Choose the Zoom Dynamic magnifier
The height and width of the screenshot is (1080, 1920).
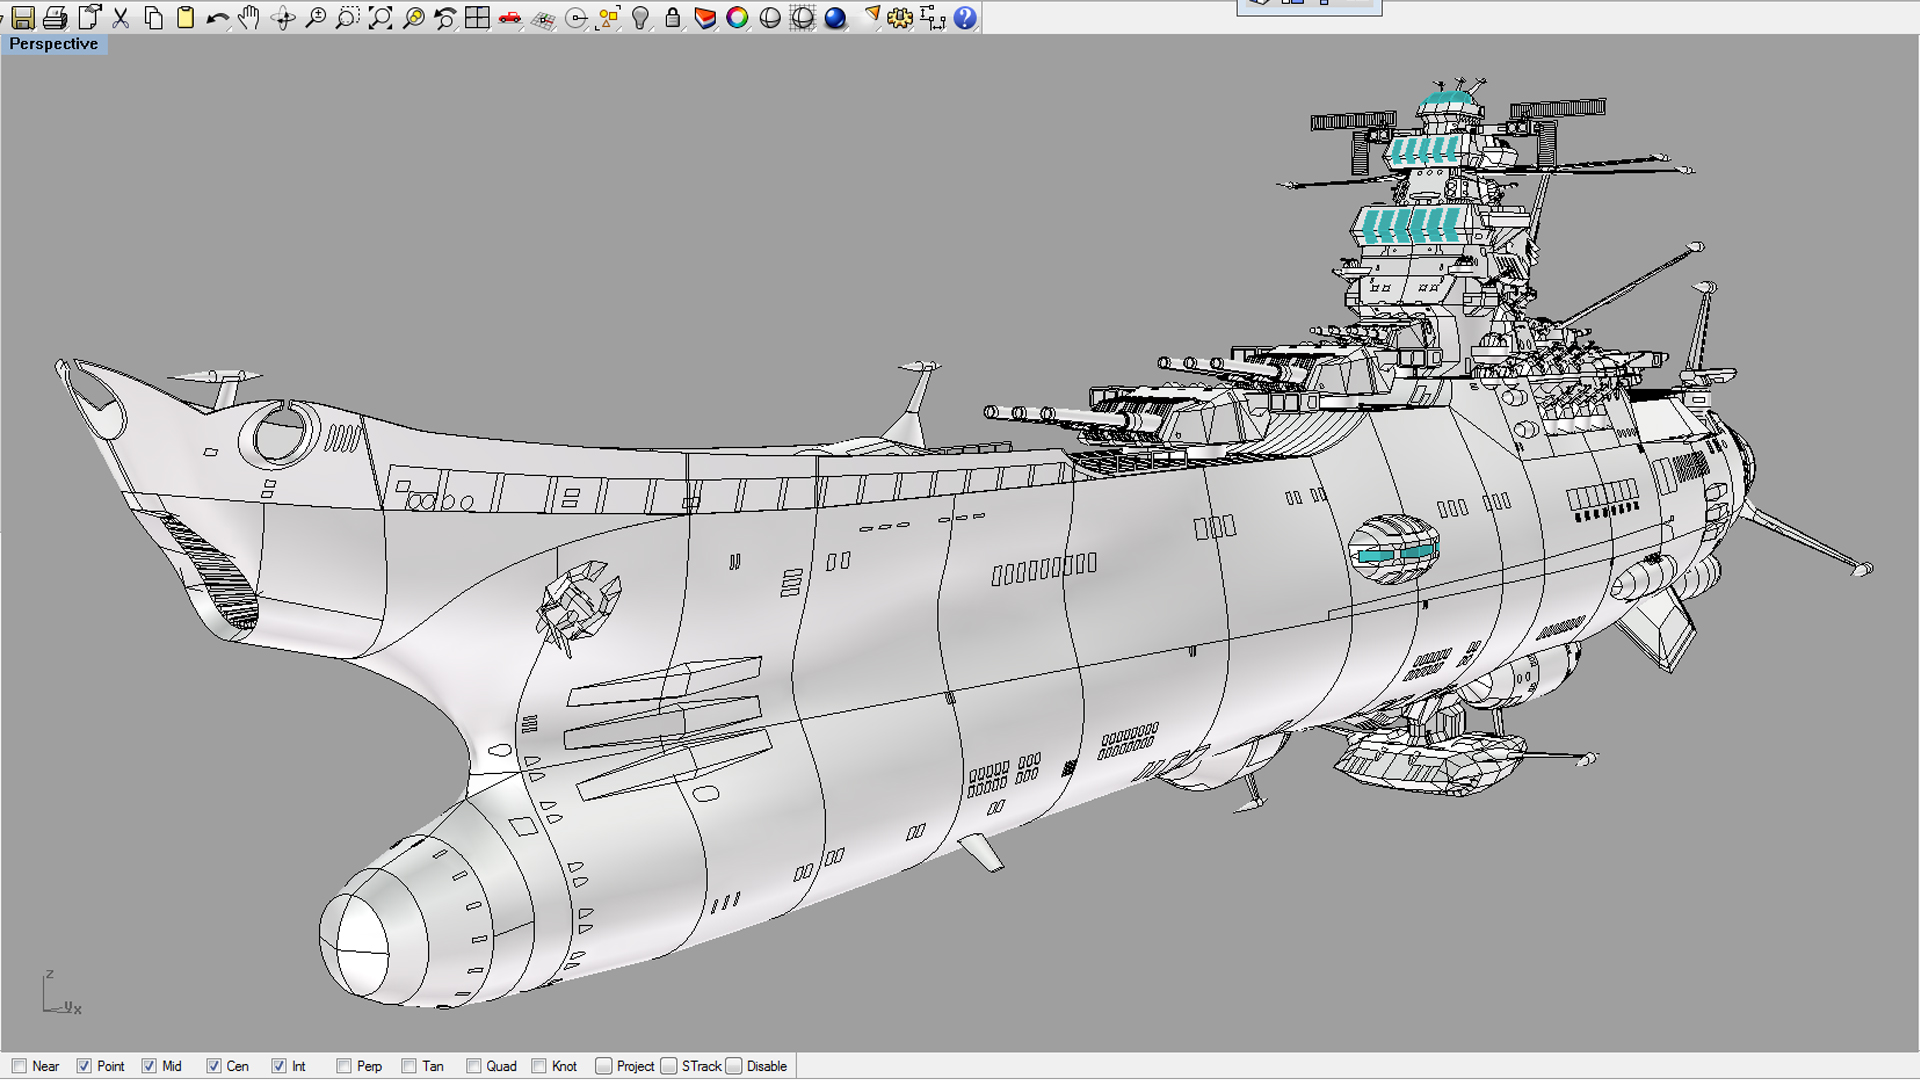point(315,17)
